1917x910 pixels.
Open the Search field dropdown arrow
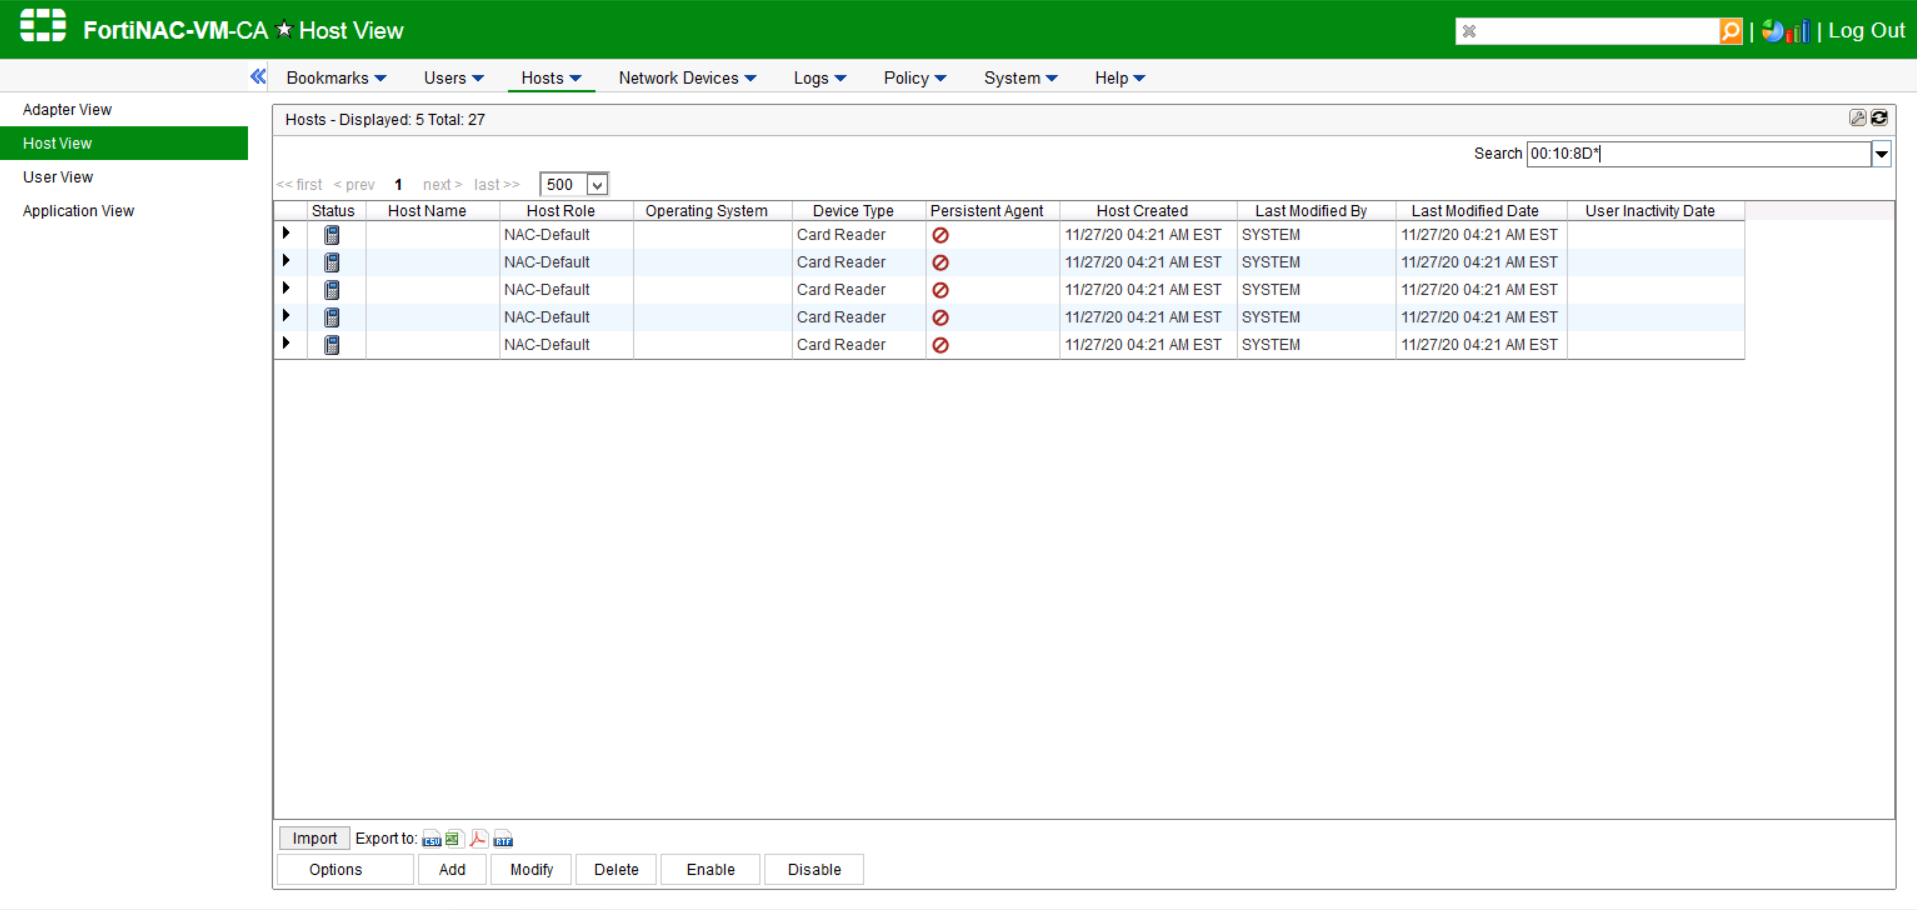(x=1881, y=154)
